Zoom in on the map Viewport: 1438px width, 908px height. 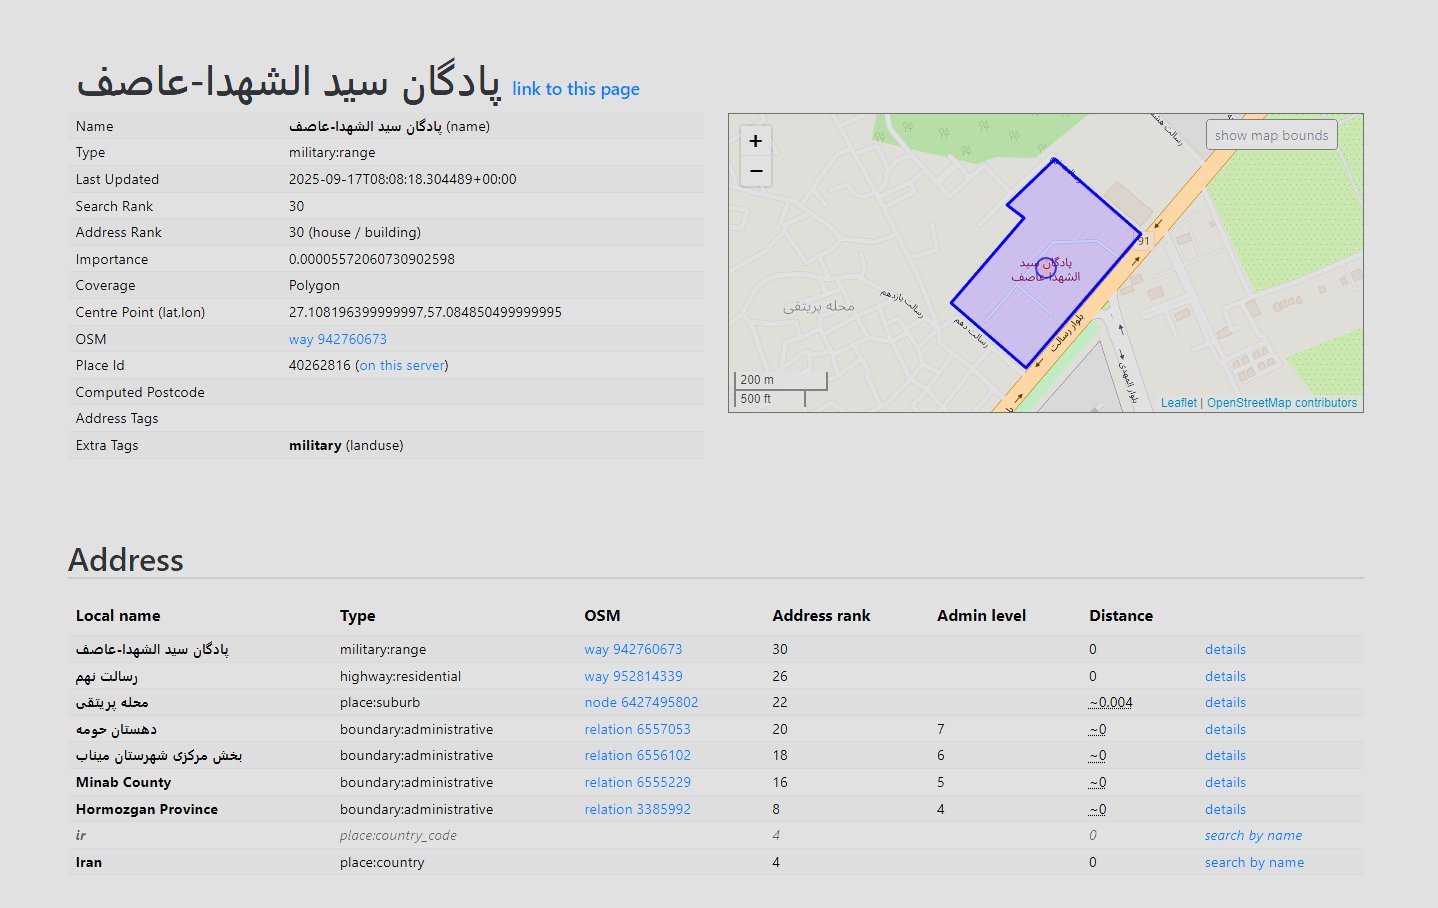tap(756, 141)
